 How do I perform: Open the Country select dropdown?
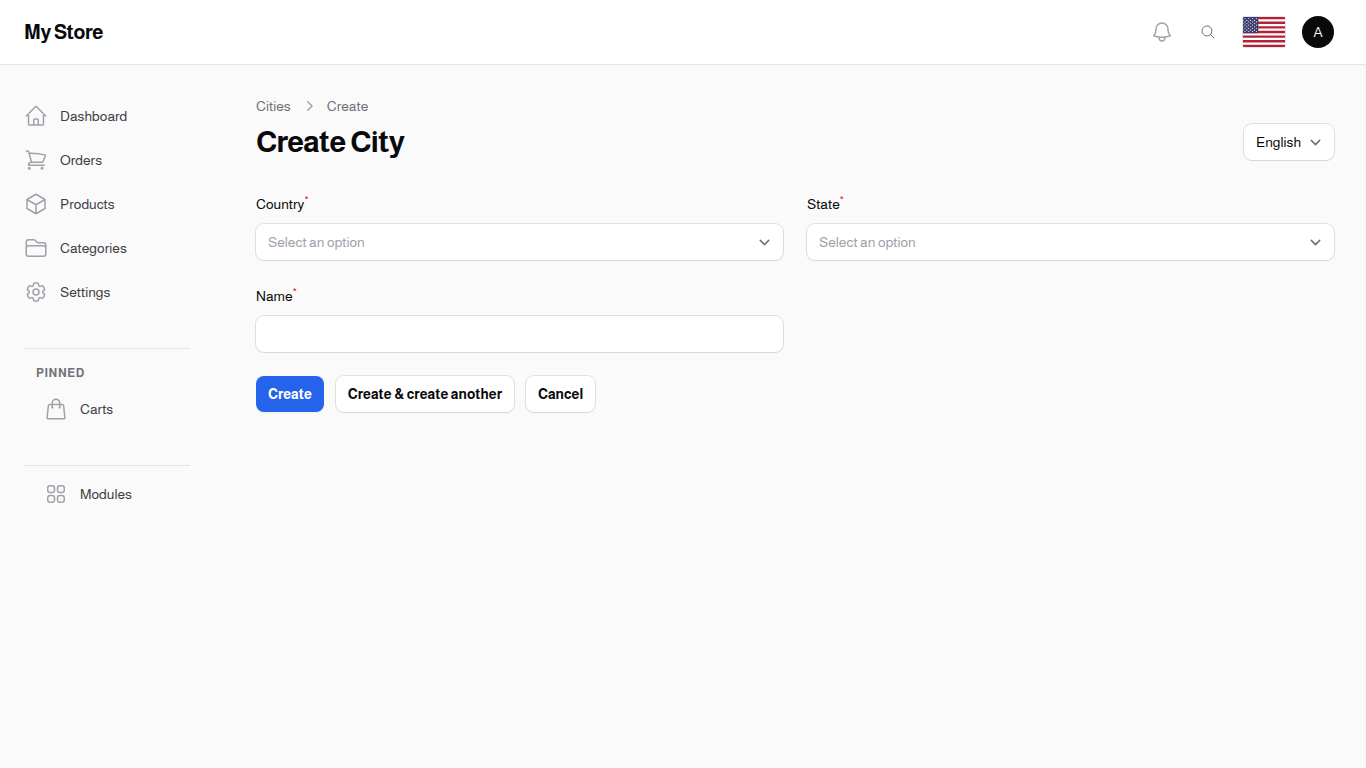point(519,242)
